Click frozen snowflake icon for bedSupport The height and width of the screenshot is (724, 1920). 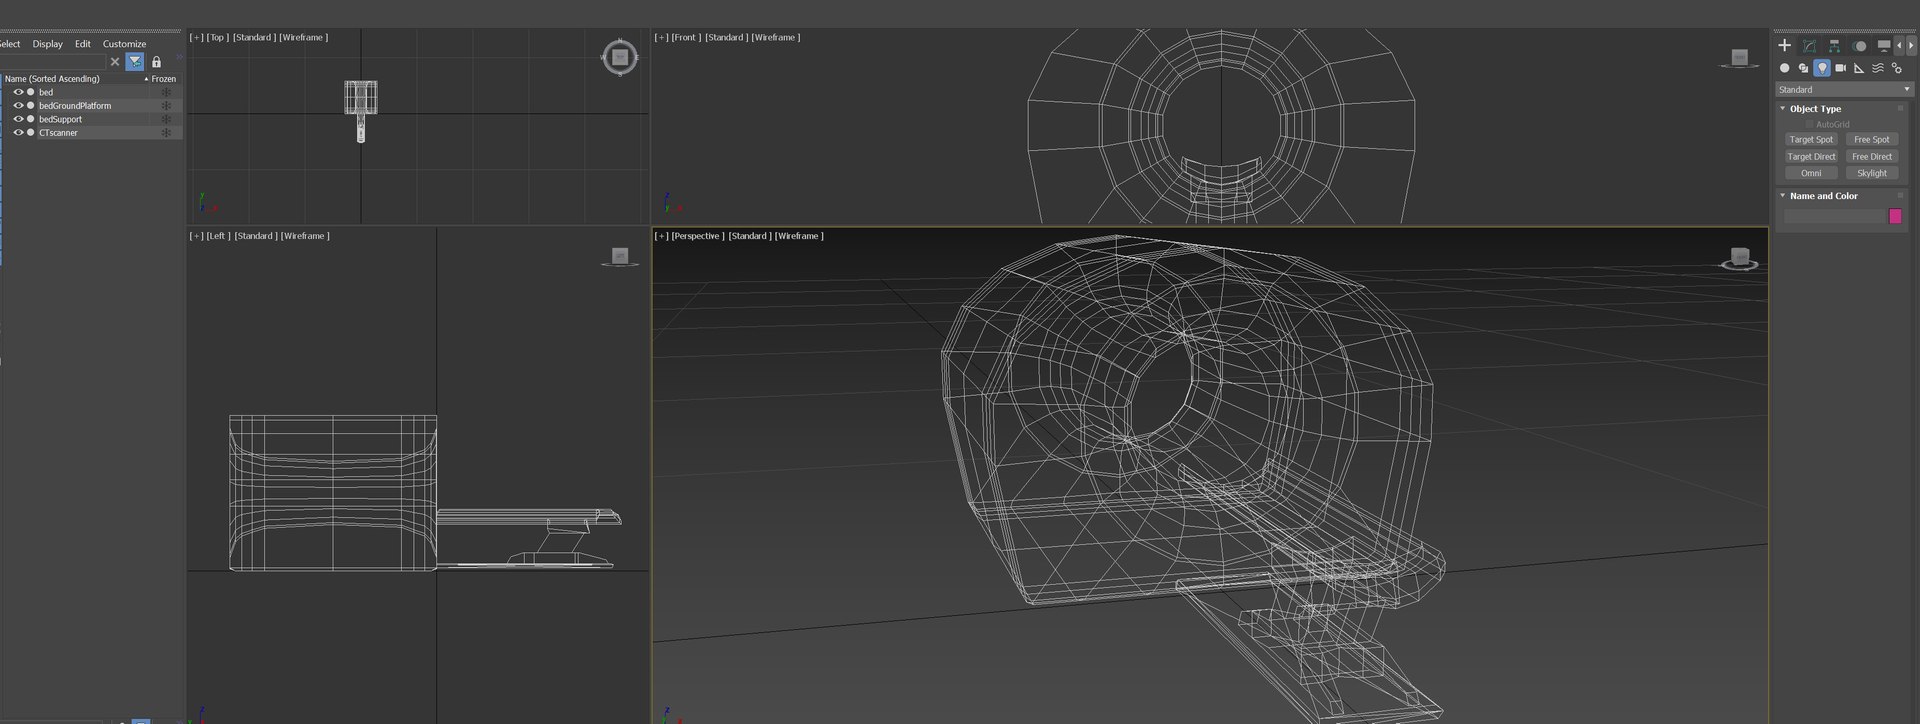tap(166, 119)
